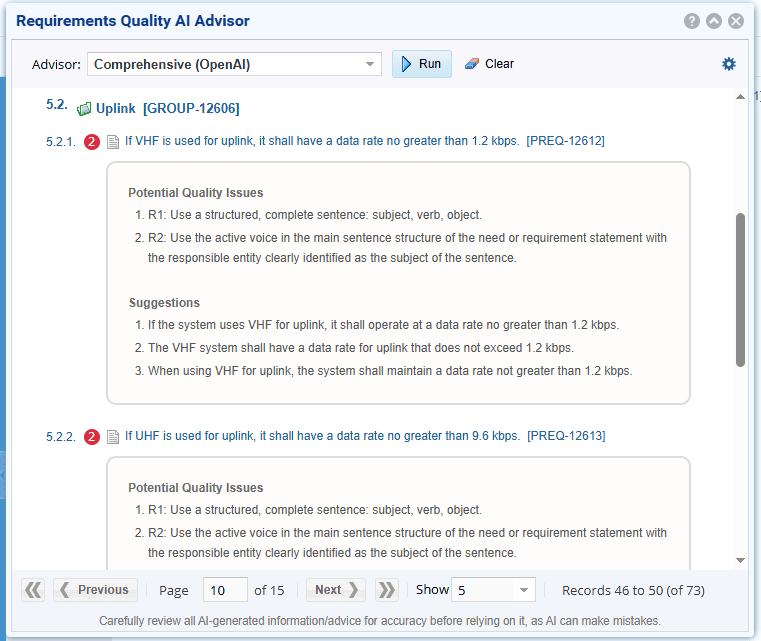Click the red issue badge for 5.2.2
761x641 pixels.
point(92,437)
